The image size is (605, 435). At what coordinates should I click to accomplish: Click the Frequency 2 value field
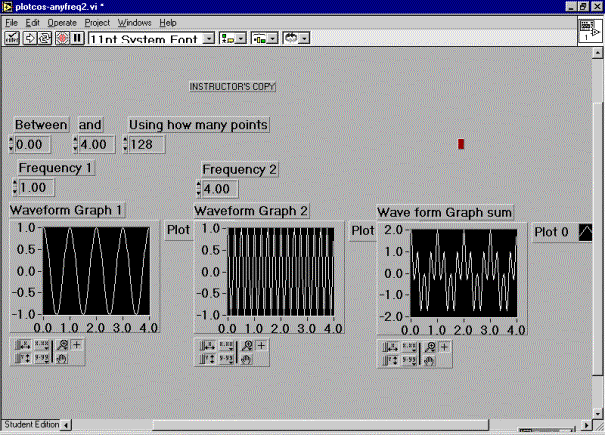tap(220, 189)
